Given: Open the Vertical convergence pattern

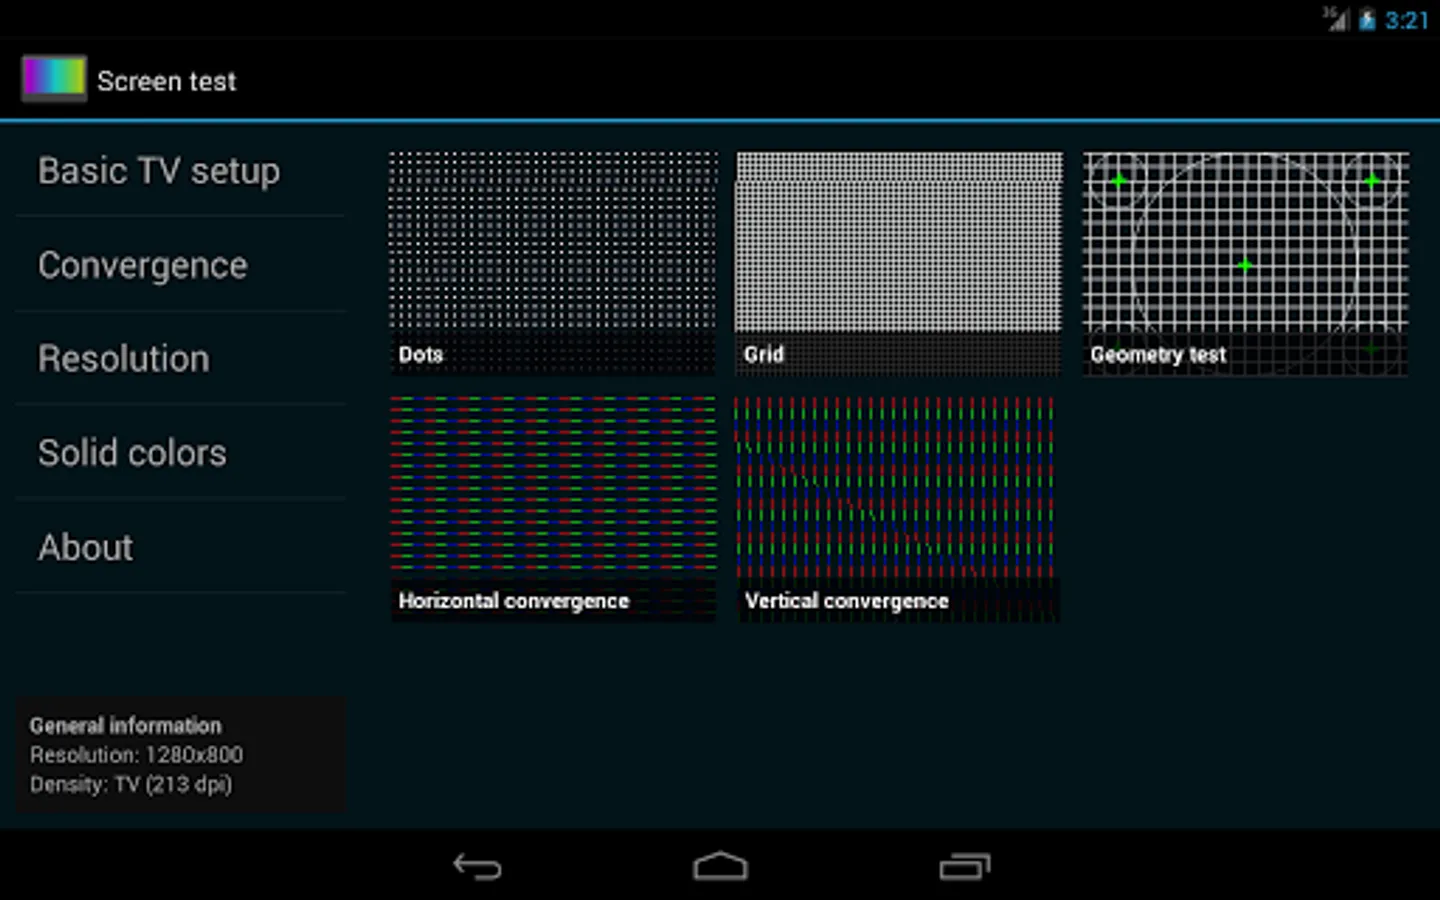Looking at the screenshot, I should (x=897, y=509).
